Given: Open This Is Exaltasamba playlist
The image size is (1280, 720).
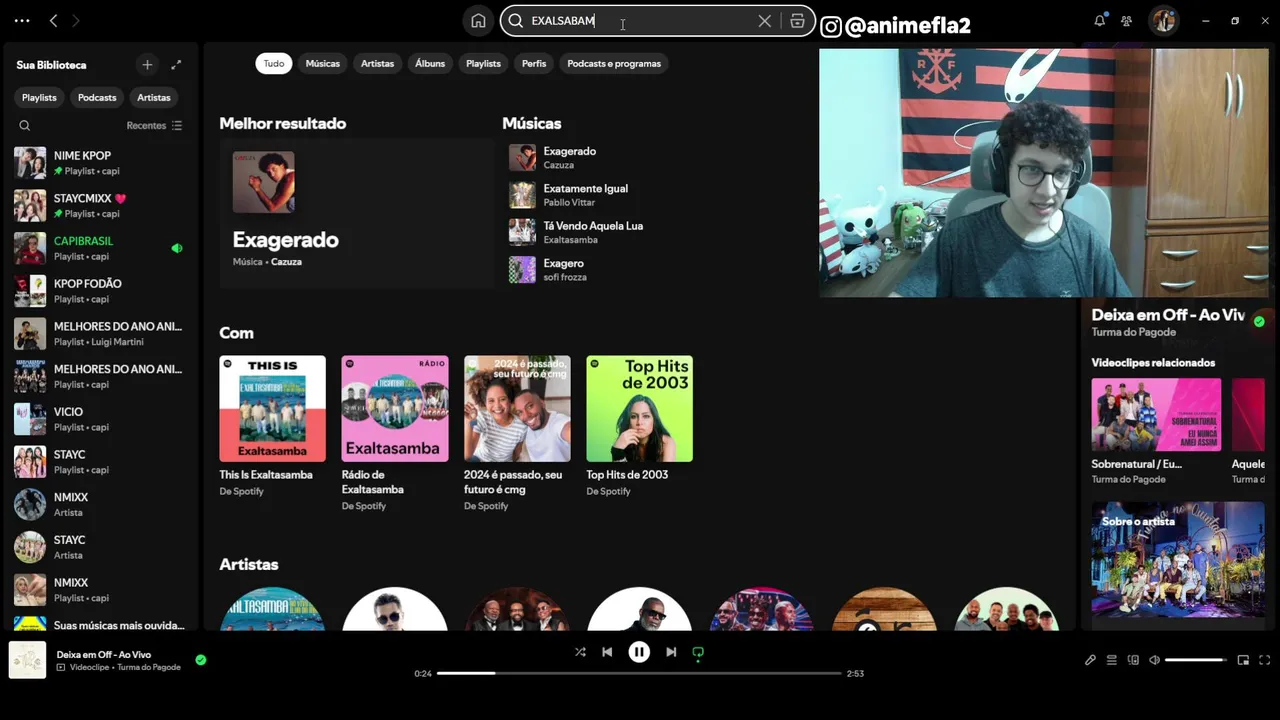Looking at the screenshot, I should pos(272,426).
